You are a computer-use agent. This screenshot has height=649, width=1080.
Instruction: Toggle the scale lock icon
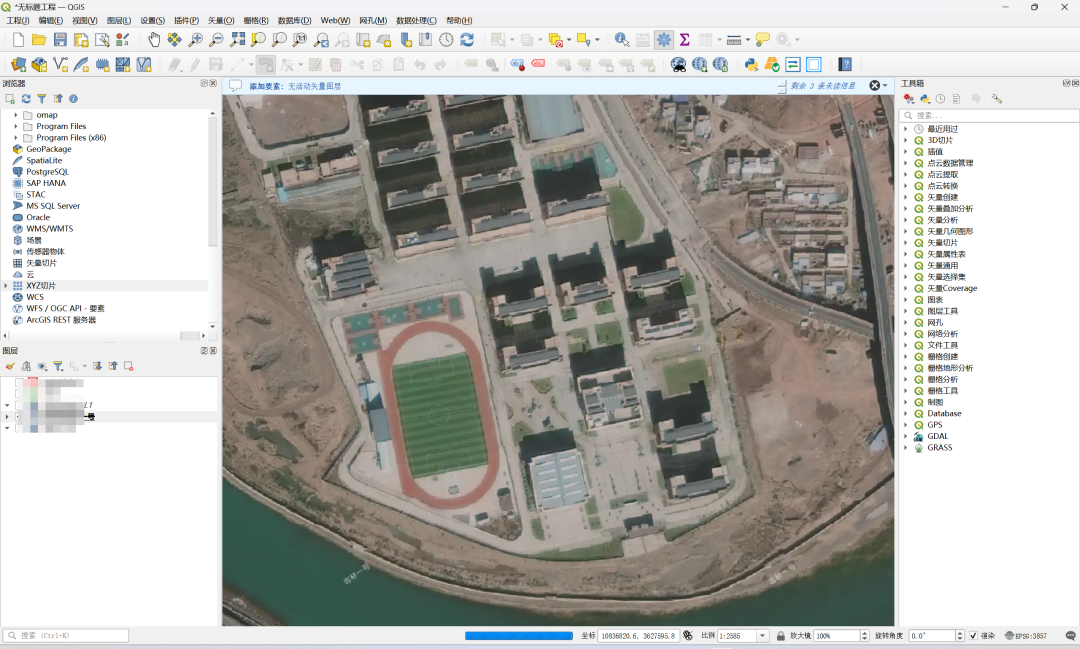780,636
